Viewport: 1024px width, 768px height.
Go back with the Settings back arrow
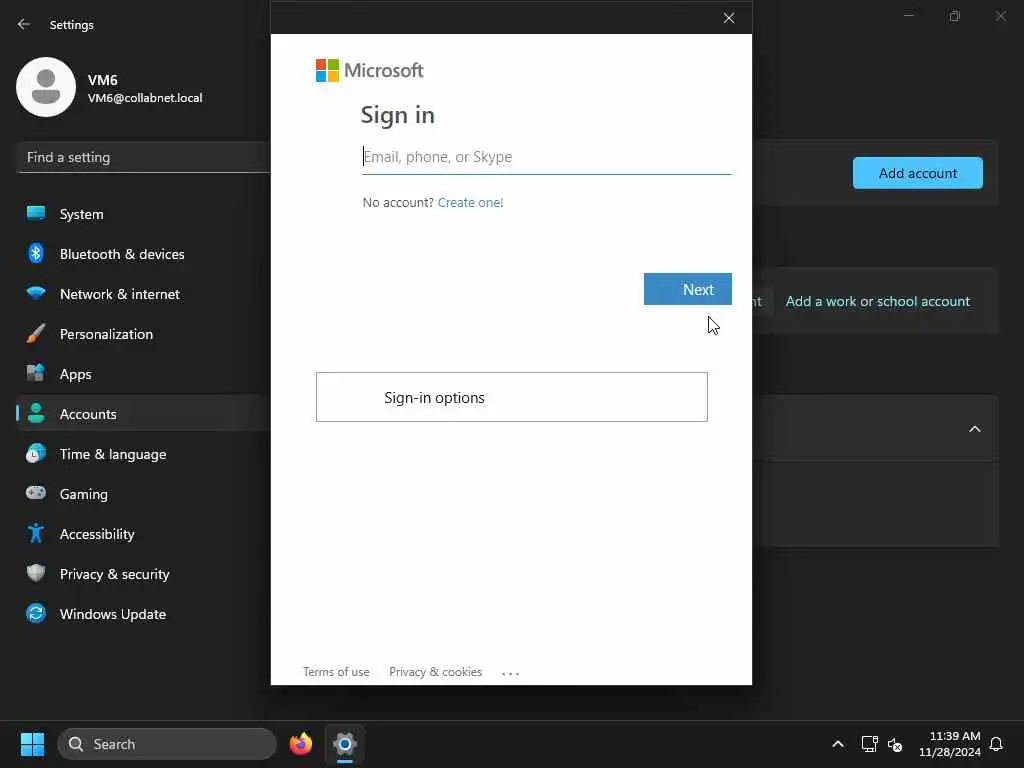click(24, 24)
